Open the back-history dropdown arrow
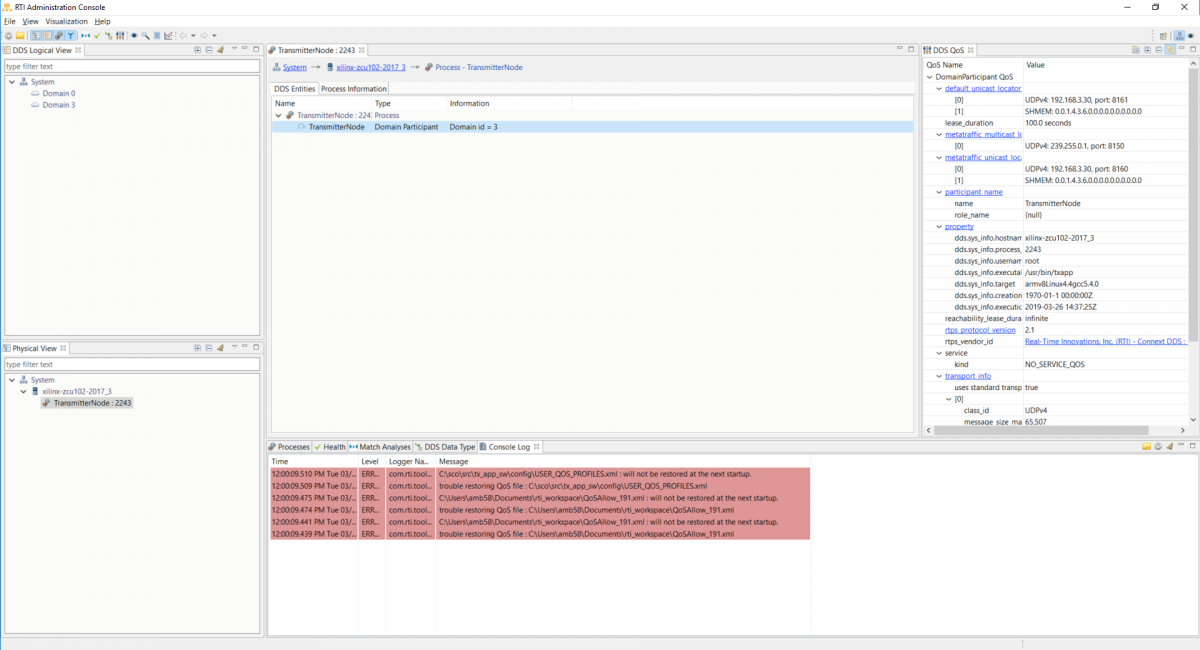1200x650 pixels. tap(193, 35)
